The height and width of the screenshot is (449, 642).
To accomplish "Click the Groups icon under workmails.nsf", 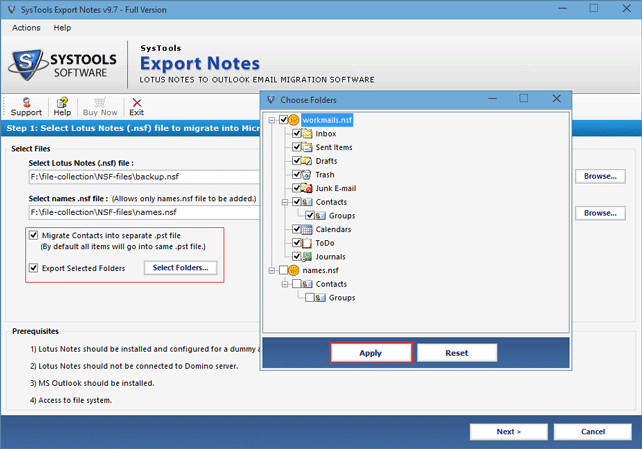I will click(321, 216).
